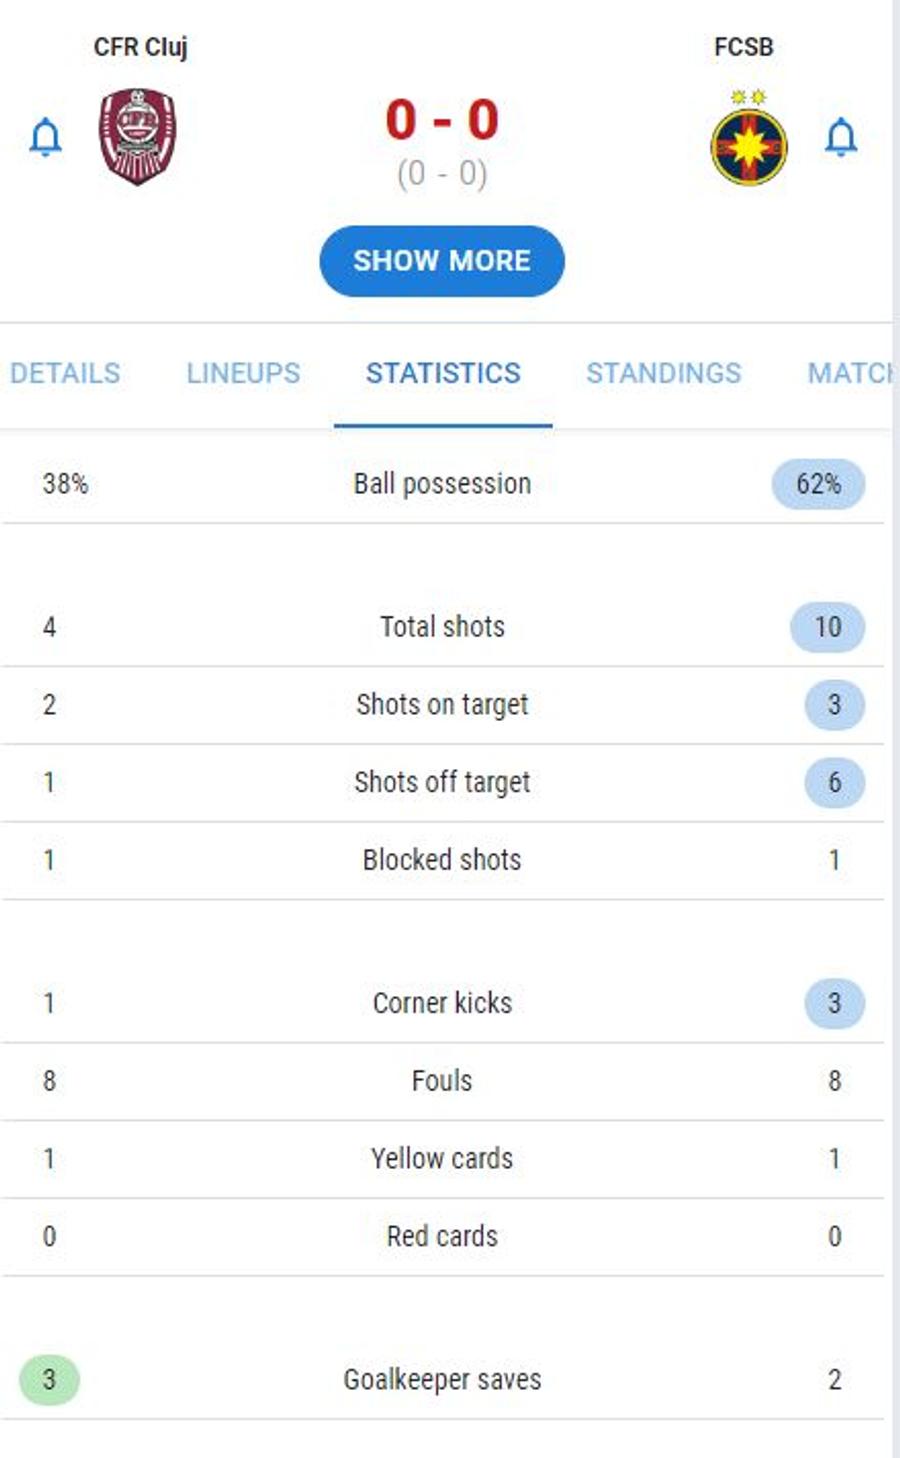Screen dimensions: 900x1458
Task: Click the highlighted 3 corner kicks badge
Action: click(834, 1003)
